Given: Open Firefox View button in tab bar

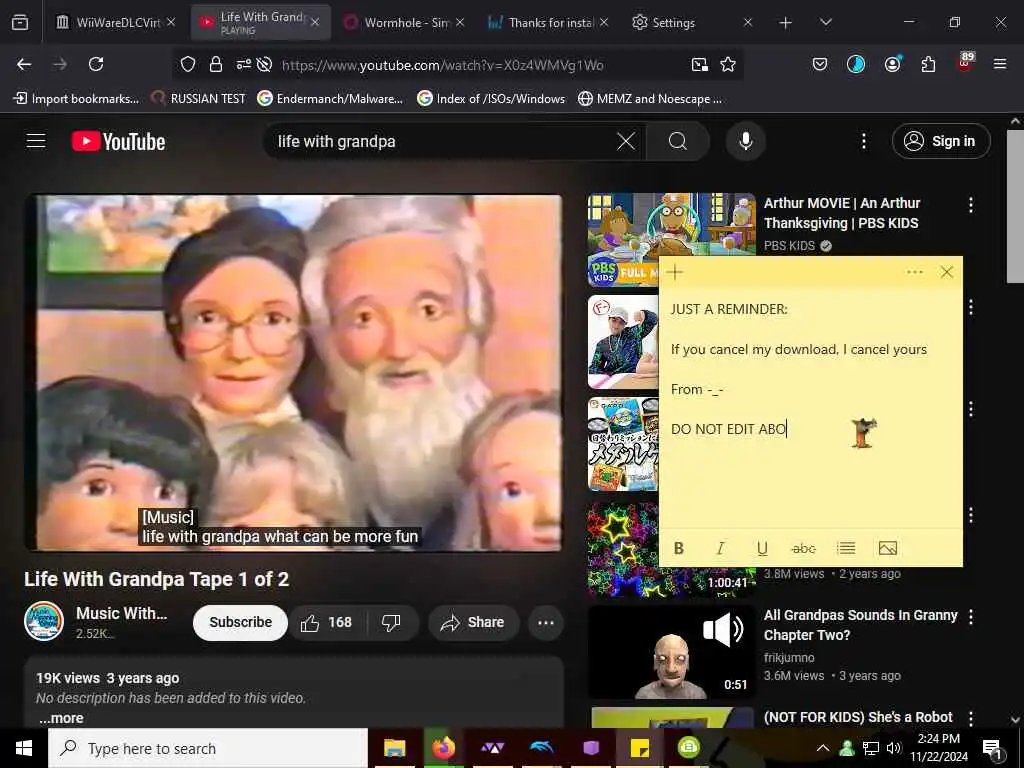Looking at the screenshot, I should pos(20,23).
